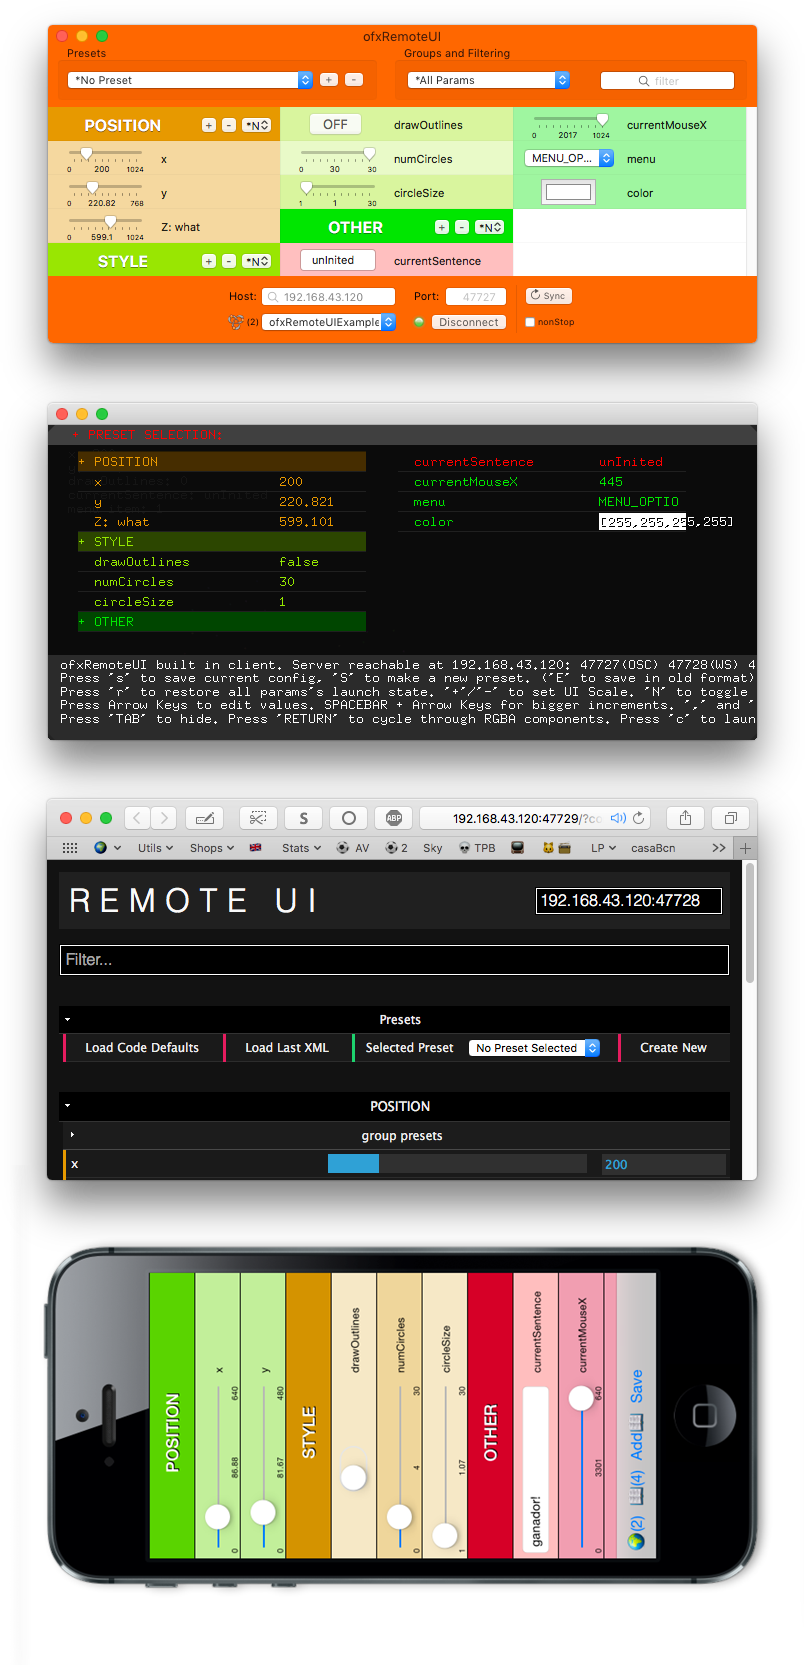Click the Safari share icon
Screen dimensions: 805x1665
click(x=685, y=818)
